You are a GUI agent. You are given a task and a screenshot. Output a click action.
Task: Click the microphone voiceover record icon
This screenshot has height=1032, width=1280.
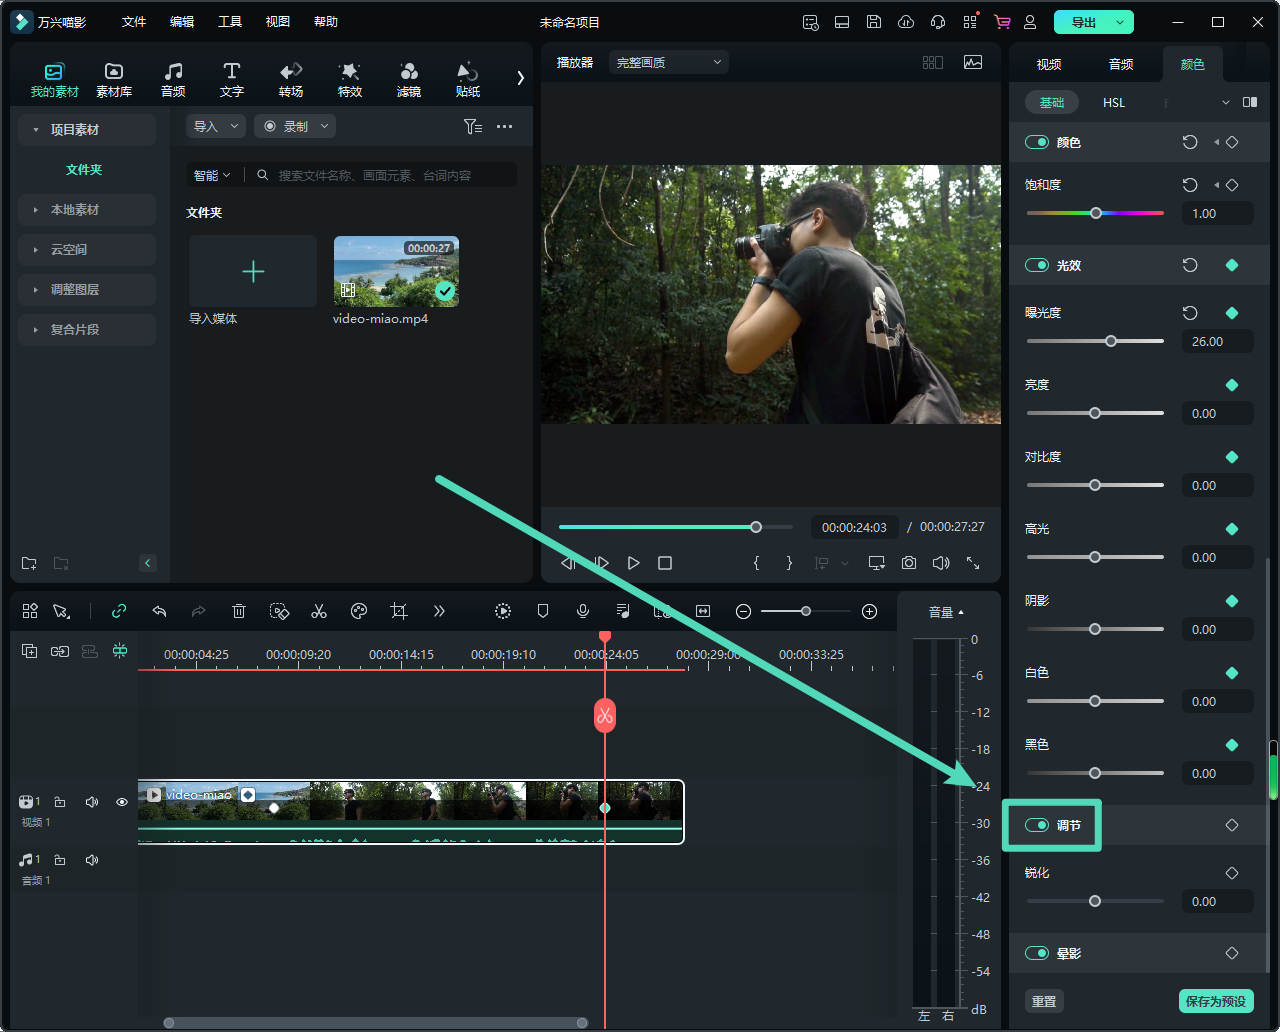[x=583, y=611]
